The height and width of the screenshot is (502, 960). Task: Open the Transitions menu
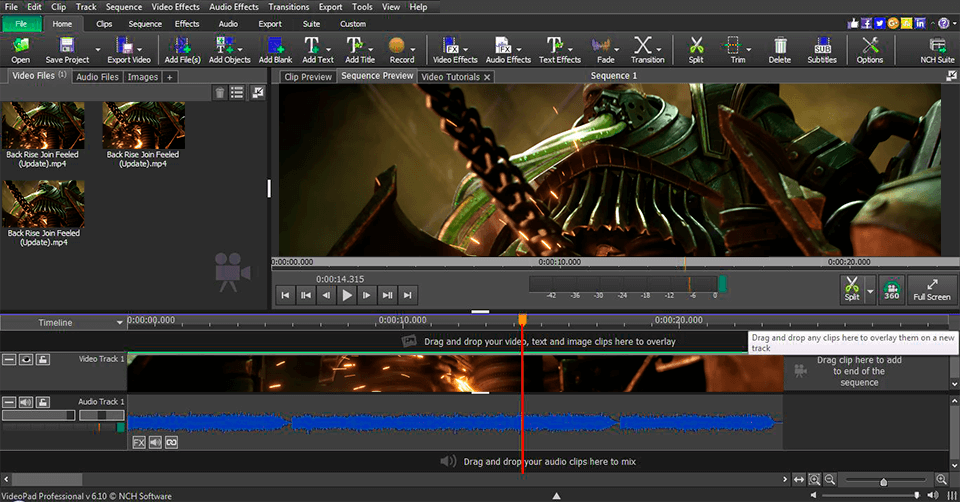tap(288, 7)
